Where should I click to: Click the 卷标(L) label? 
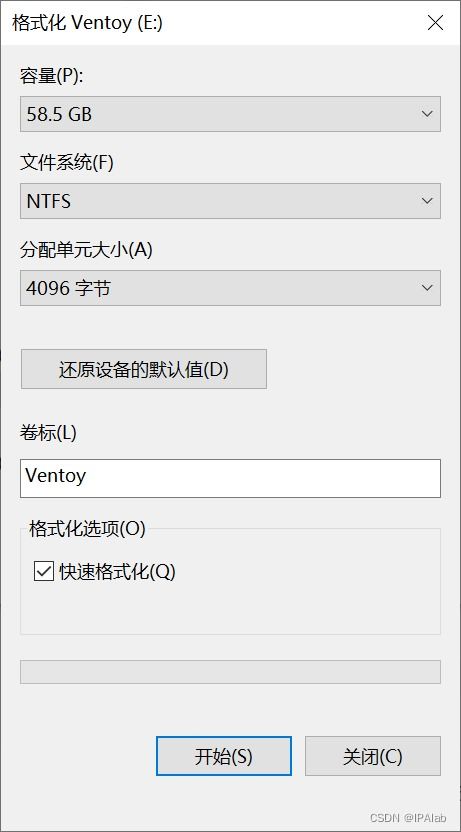pyautogui.click(x=48, y=433)
